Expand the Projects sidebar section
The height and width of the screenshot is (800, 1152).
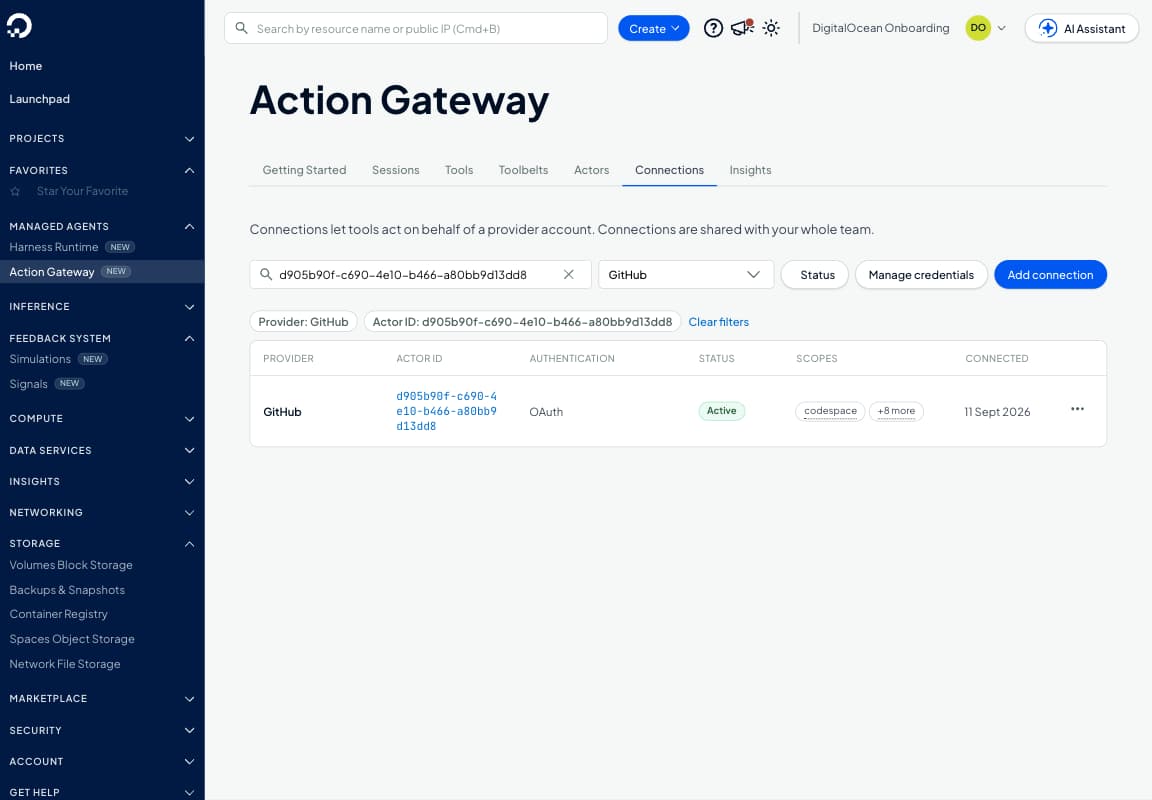(x=102, y=139)
